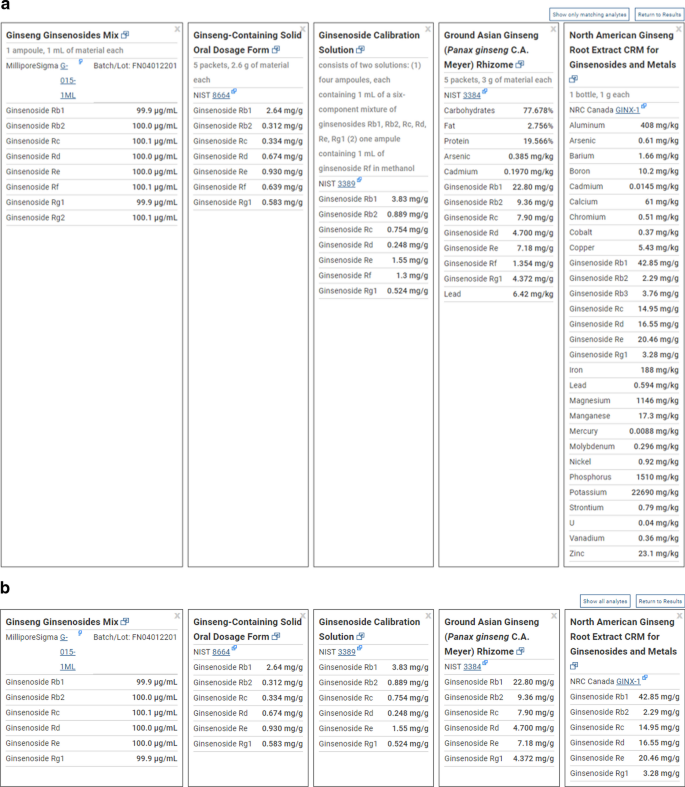Open the pop-out icon after 'Oral Dosage Form' in the bottom panel

click(x=276, y=637)
